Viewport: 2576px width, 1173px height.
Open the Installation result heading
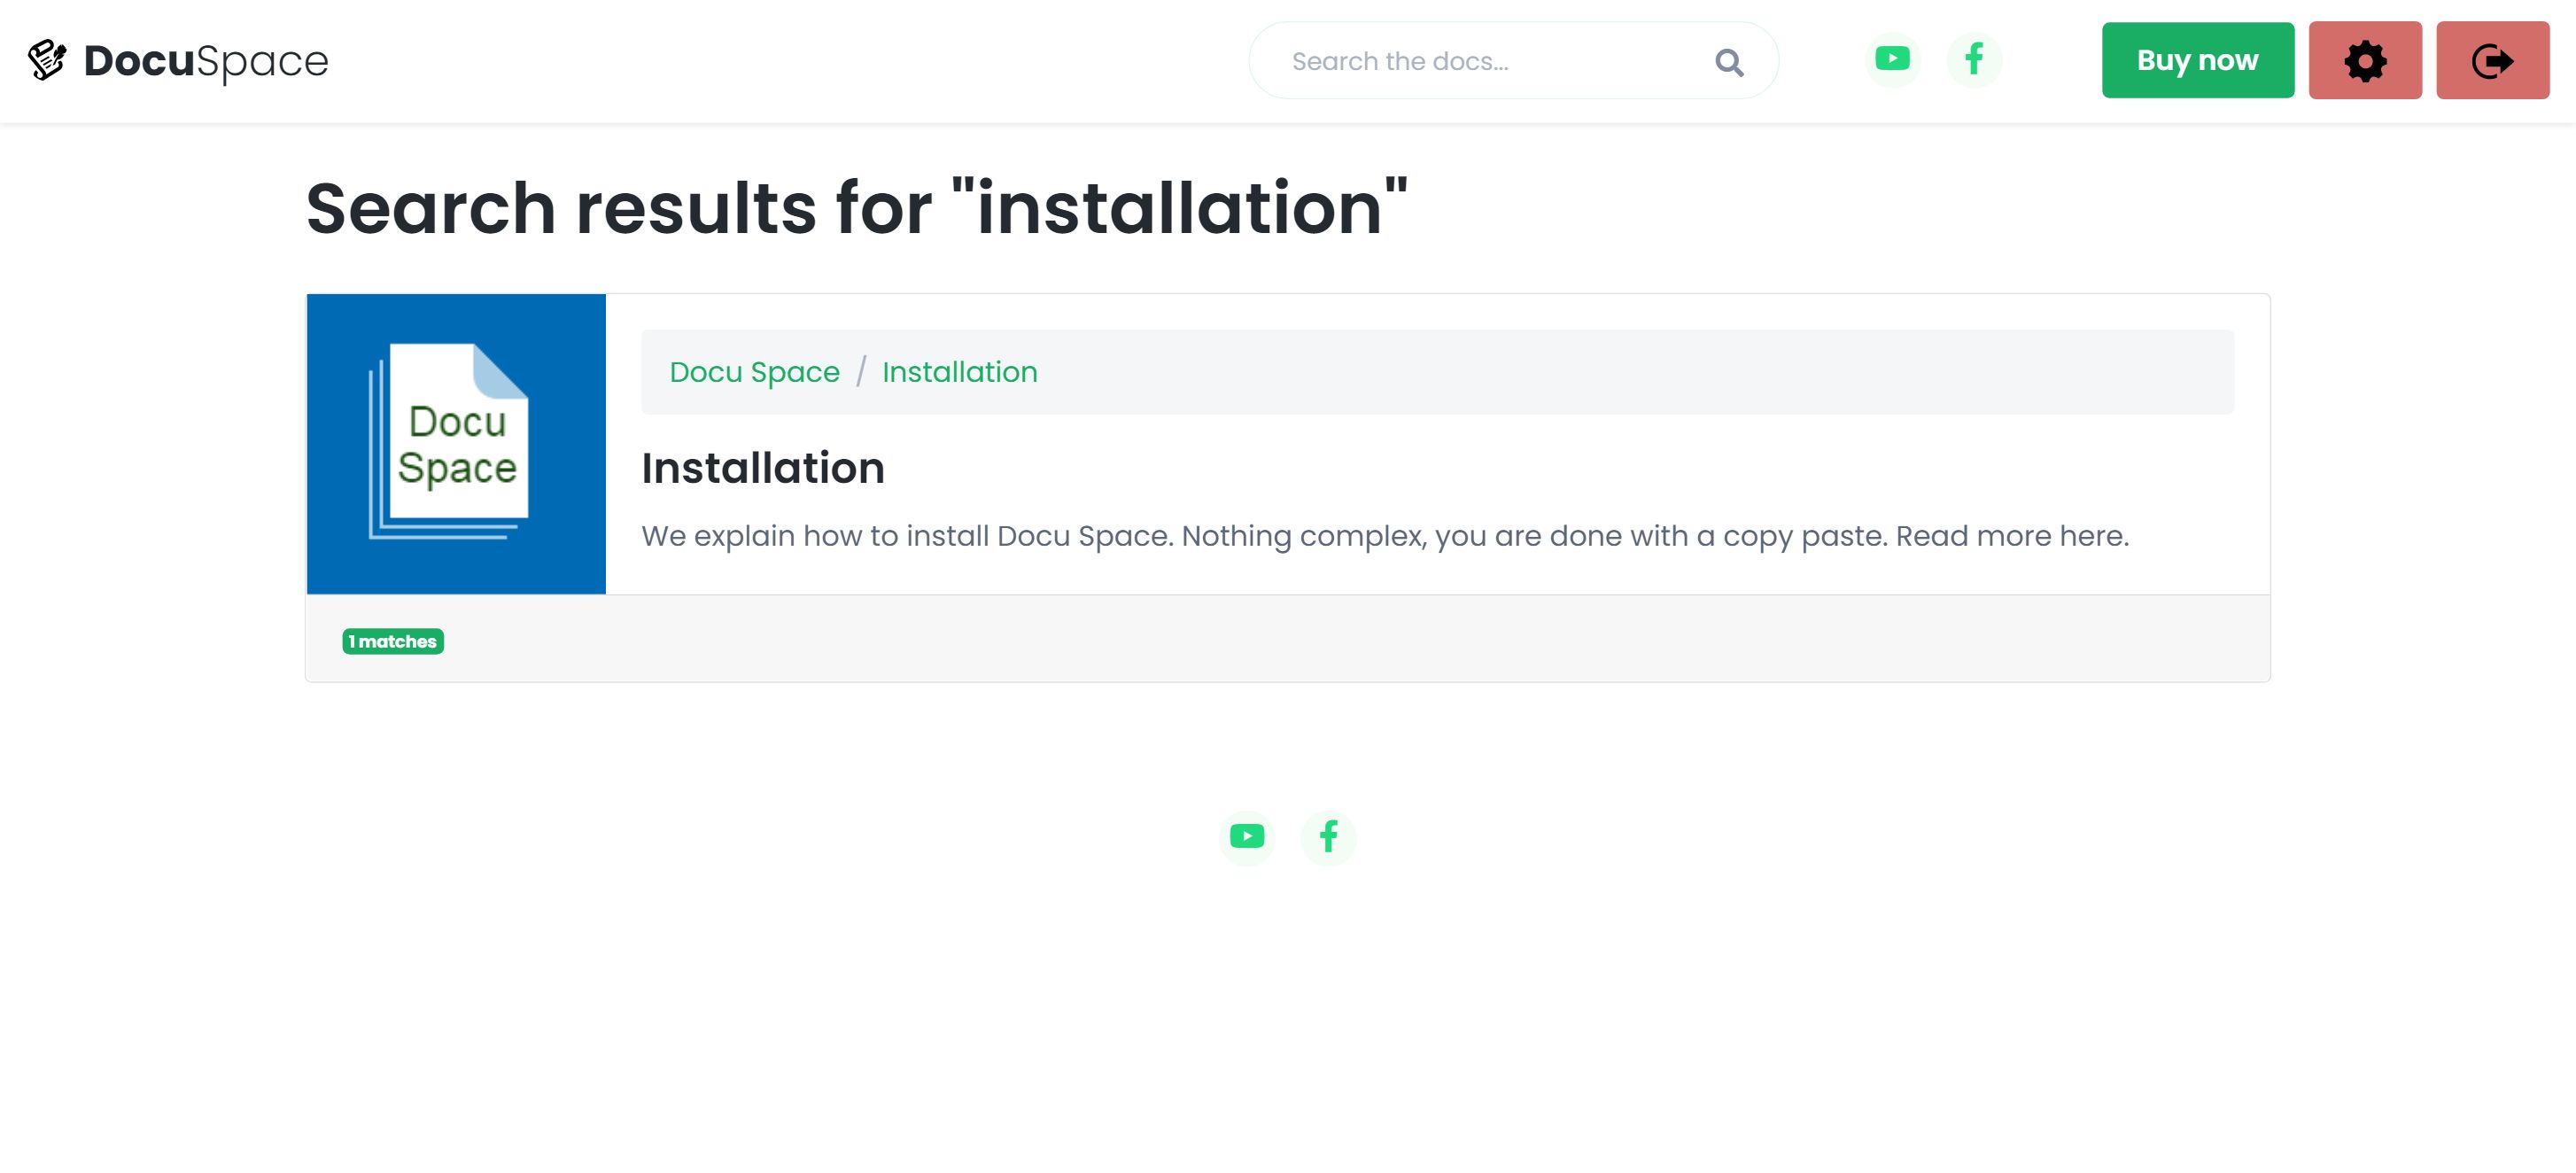(762, 468)
